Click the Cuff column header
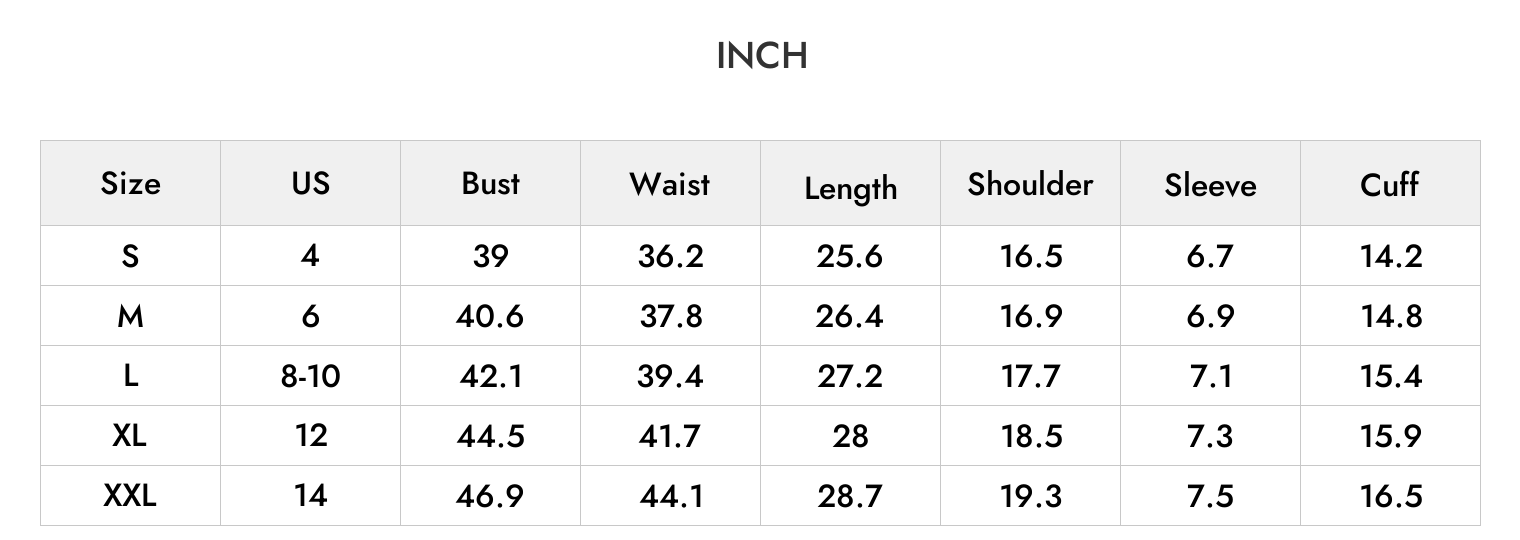 [1390, 184]
